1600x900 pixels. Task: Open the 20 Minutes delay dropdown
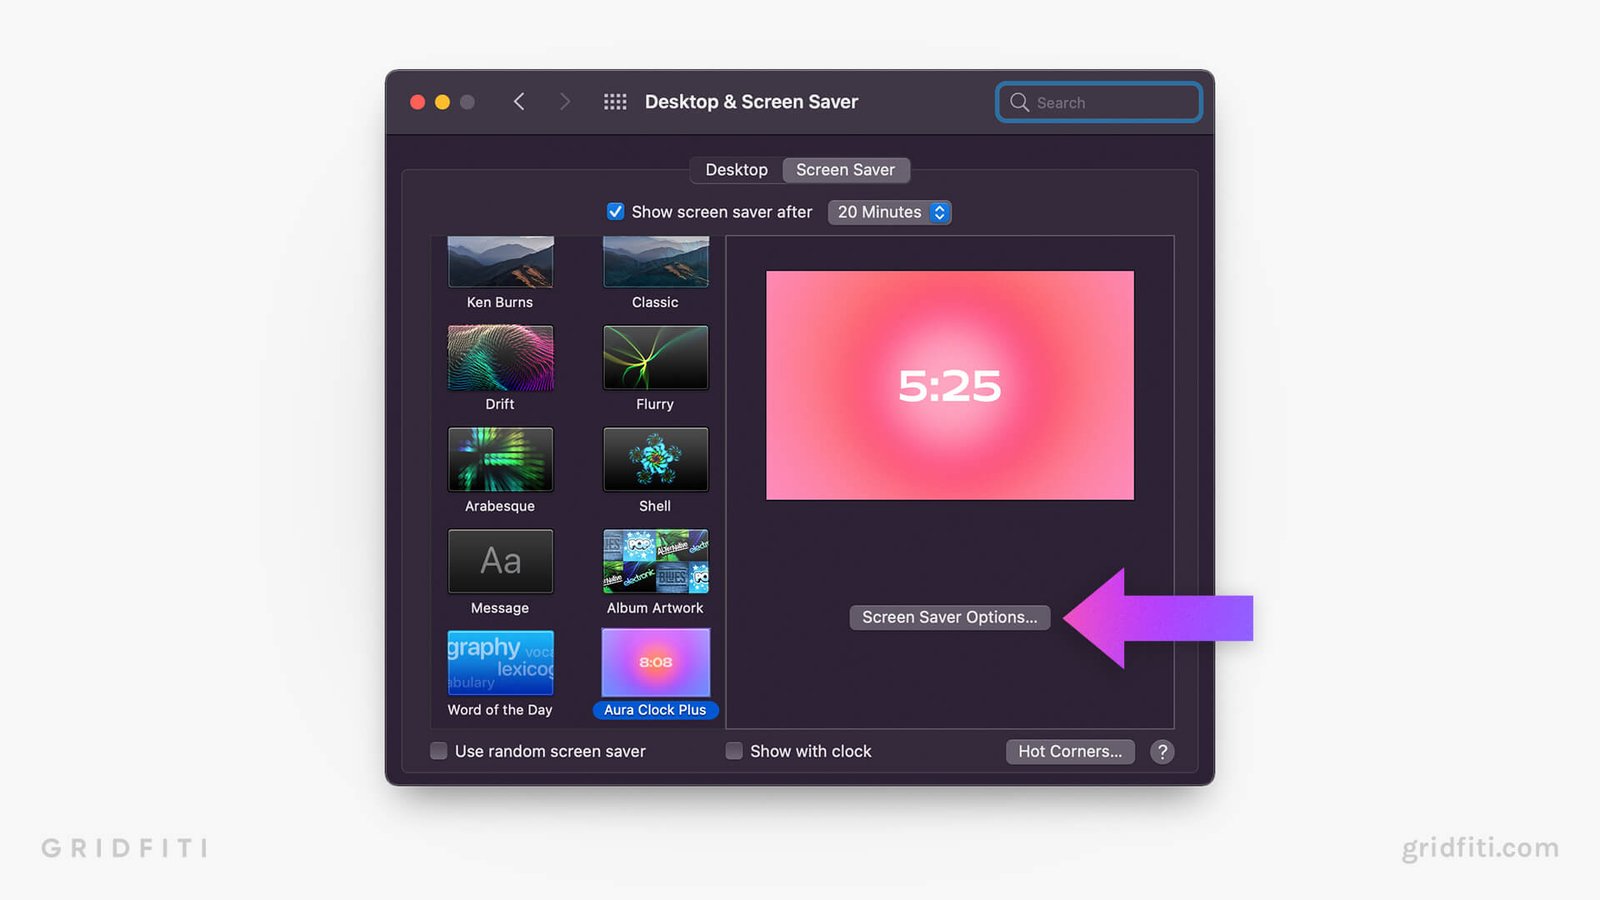click(889, 212)
